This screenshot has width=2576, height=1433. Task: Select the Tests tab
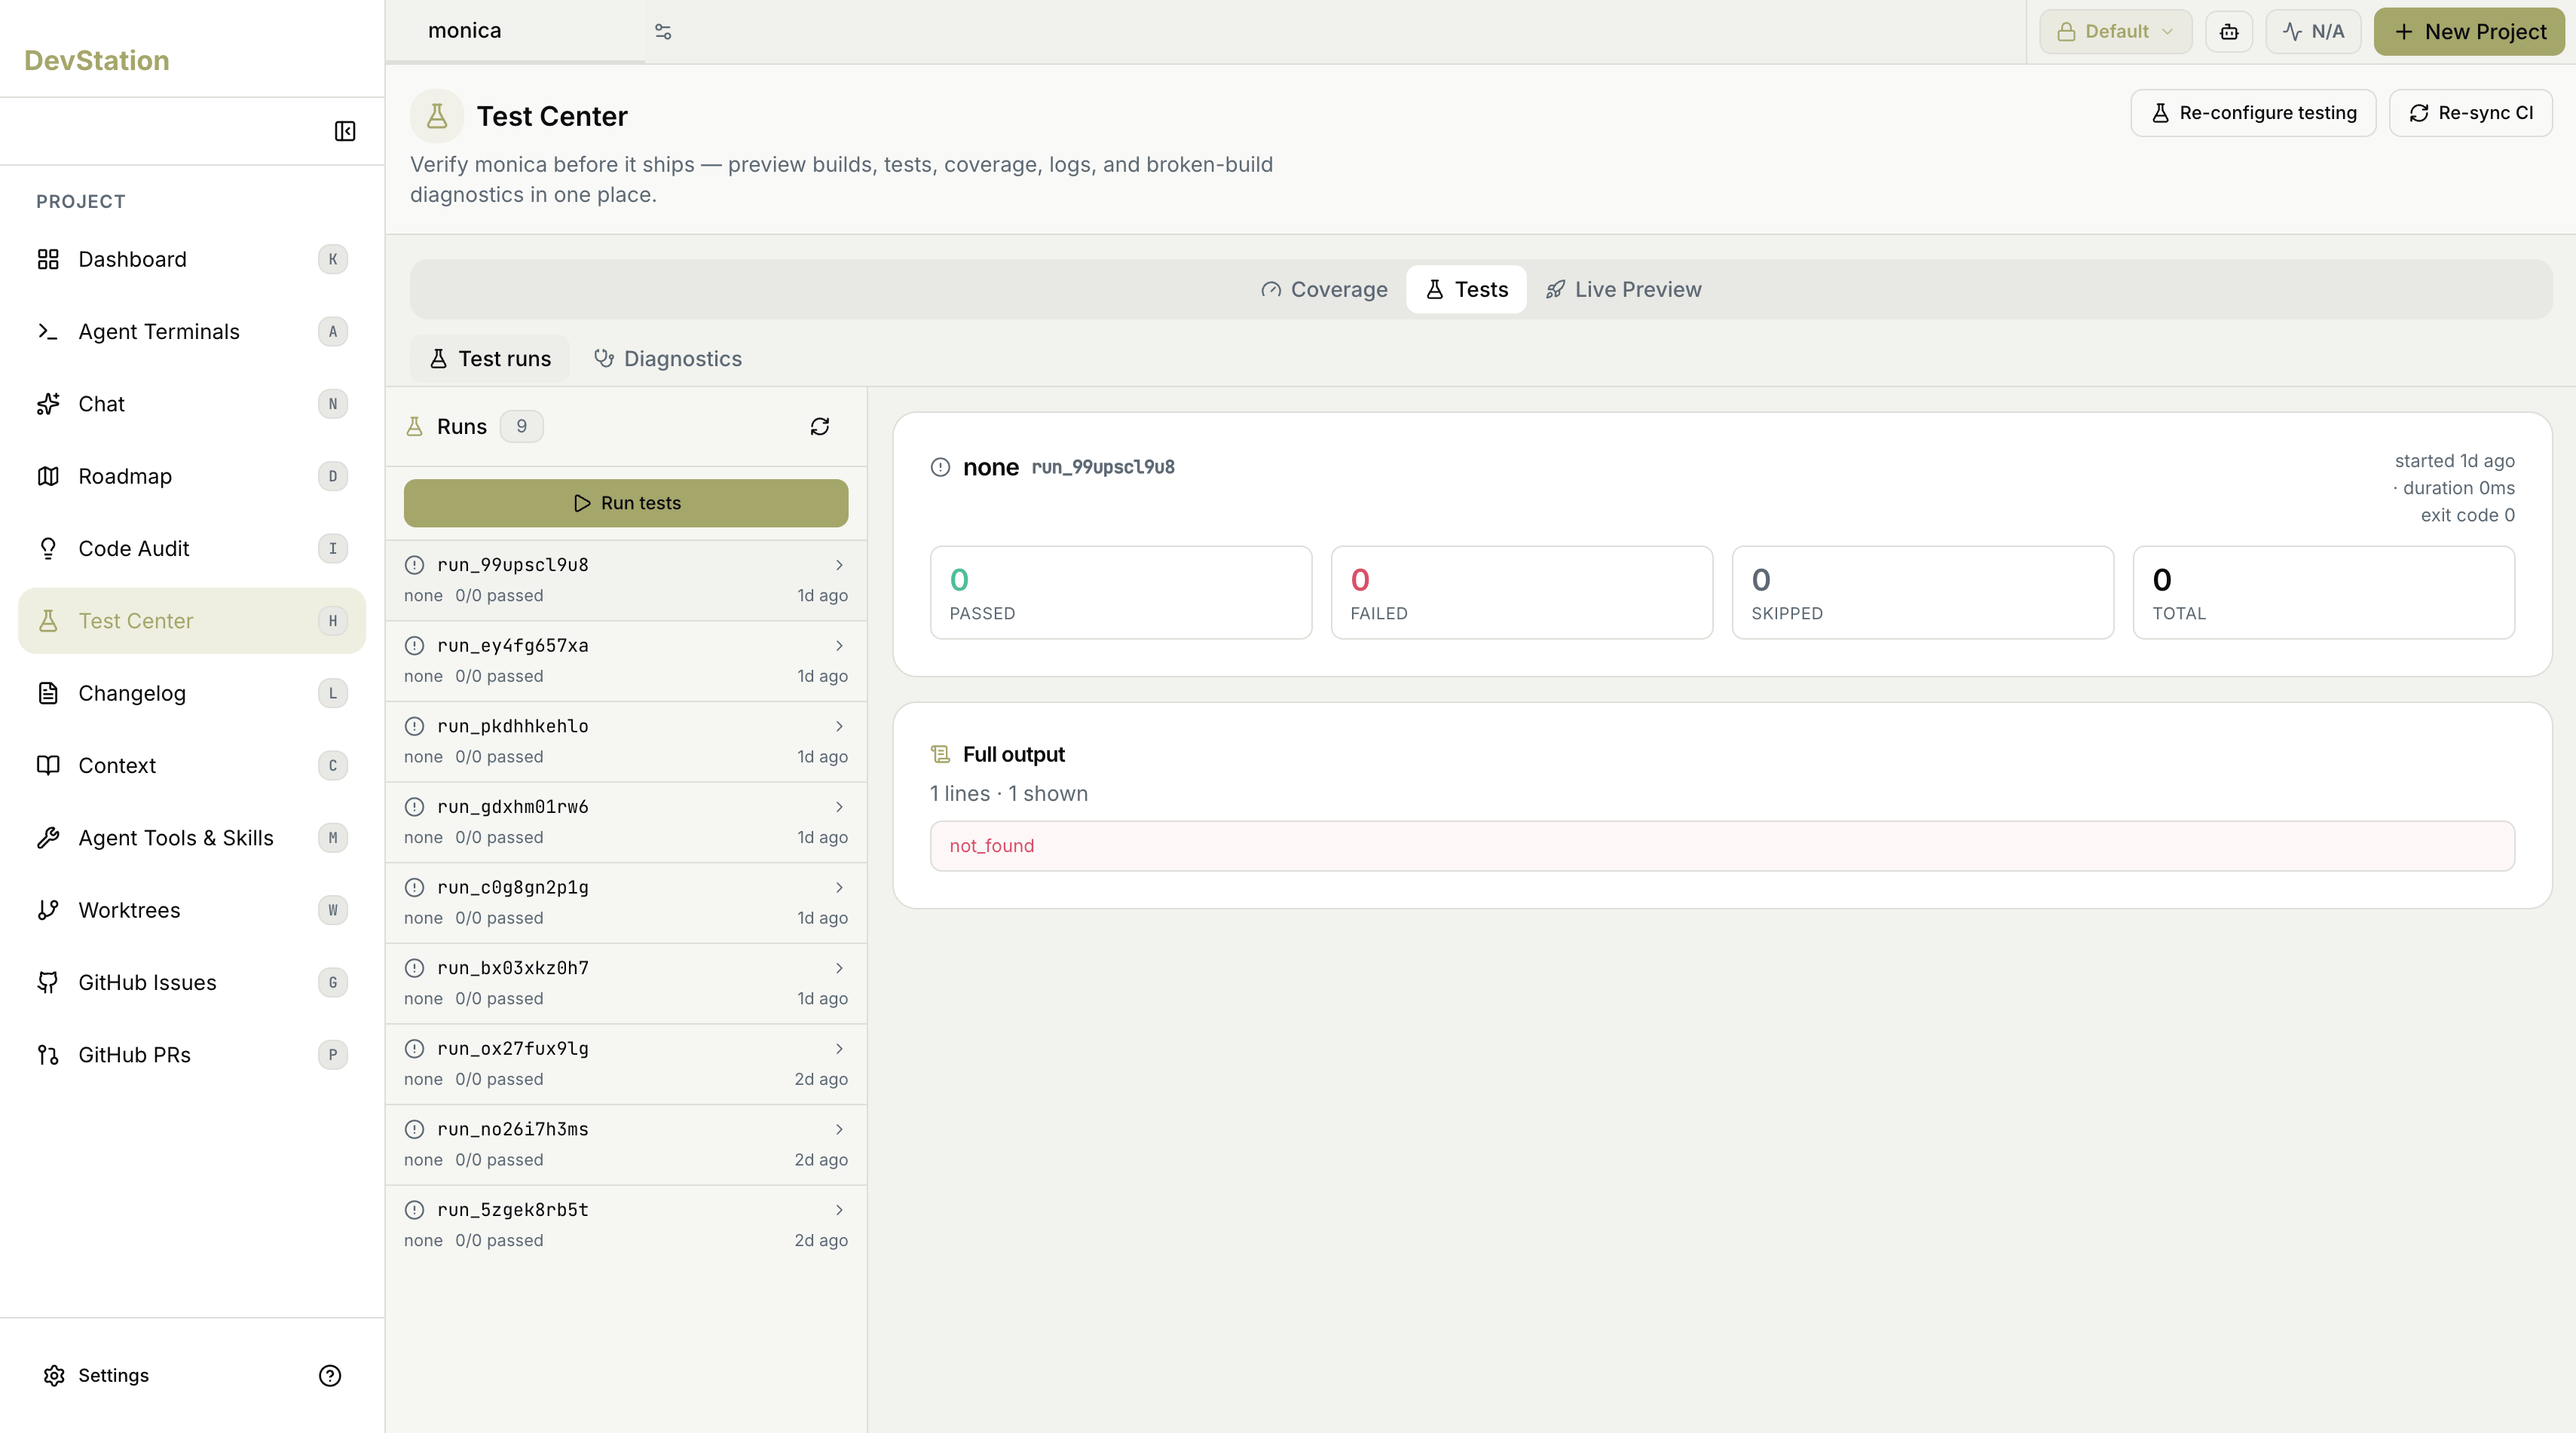(1466, 290)
